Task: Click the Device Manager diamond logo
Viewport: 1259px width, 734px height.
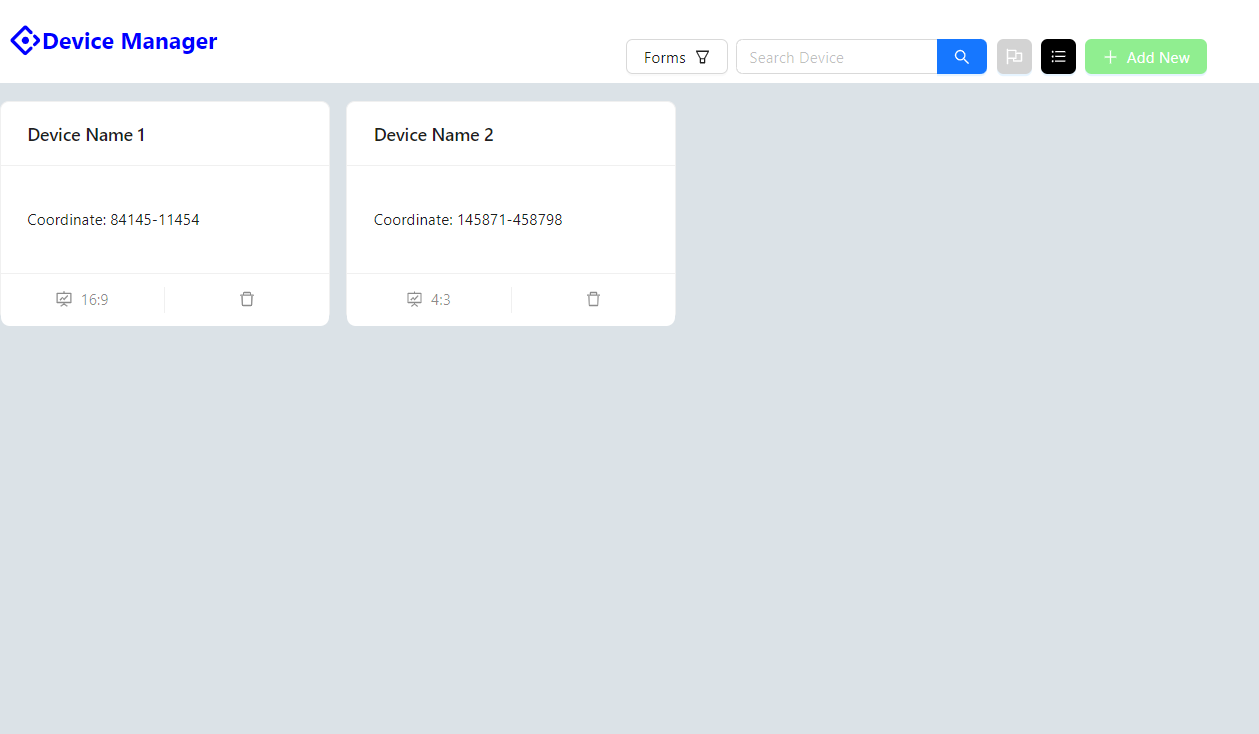Action: point(24,40)
